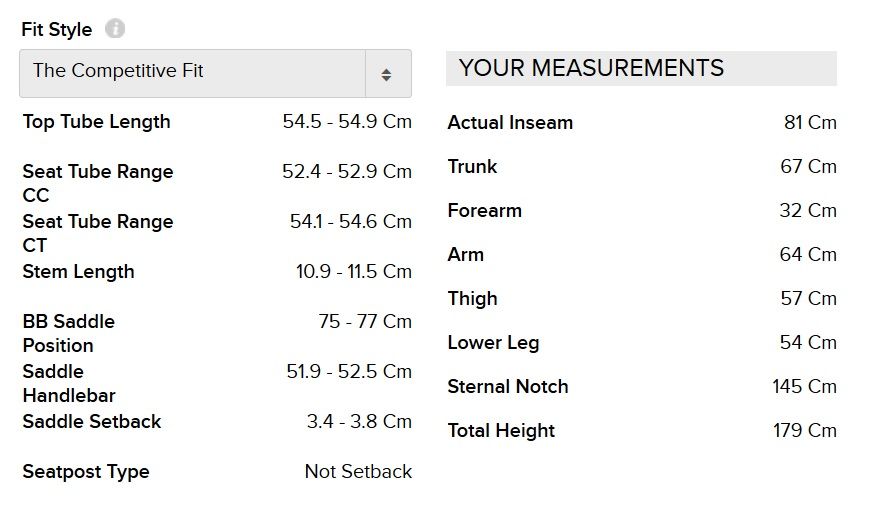Select the Saddle Setback label
This screenshot has height=523, width=889.
point(92,422)
